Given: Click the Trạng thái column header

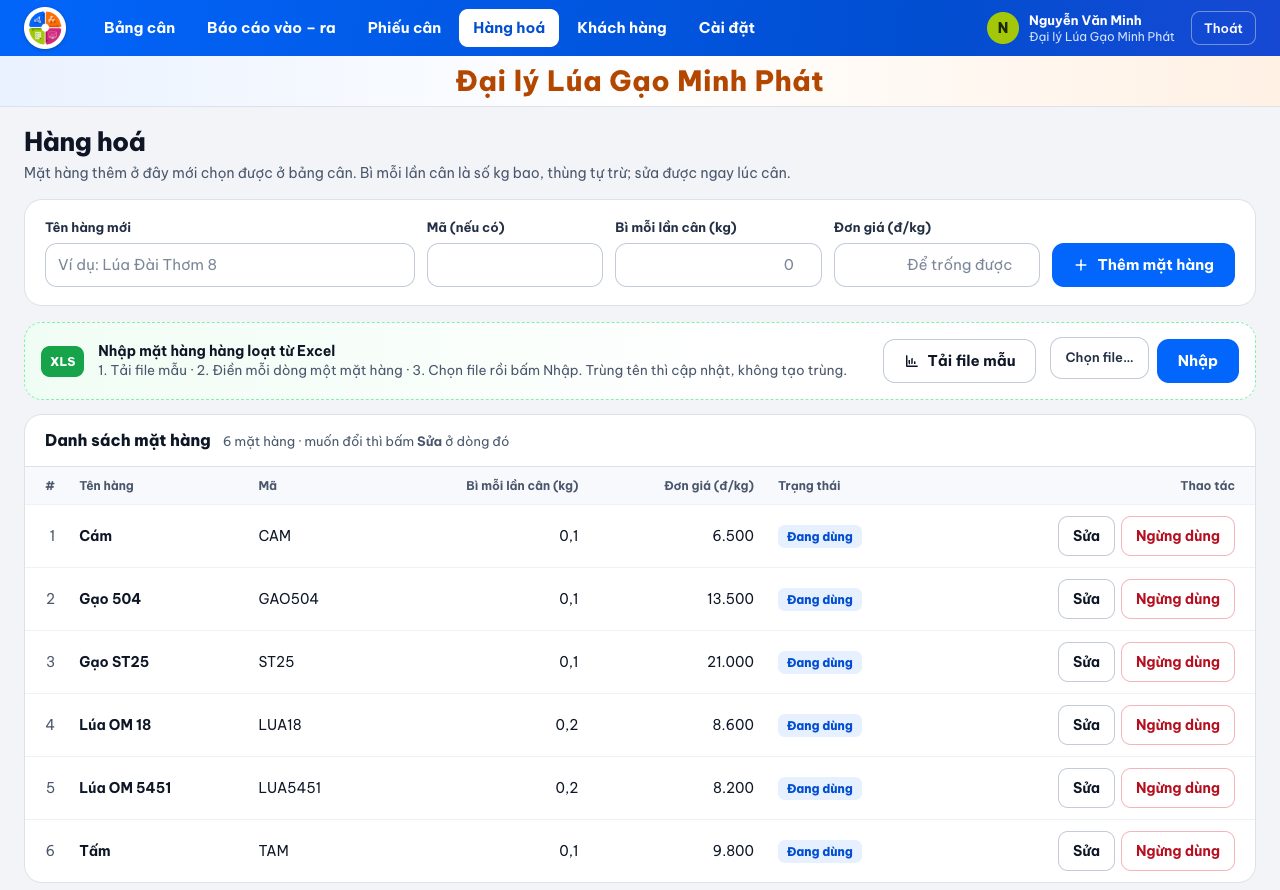Looking at the screenshot, I should [809, 486].
